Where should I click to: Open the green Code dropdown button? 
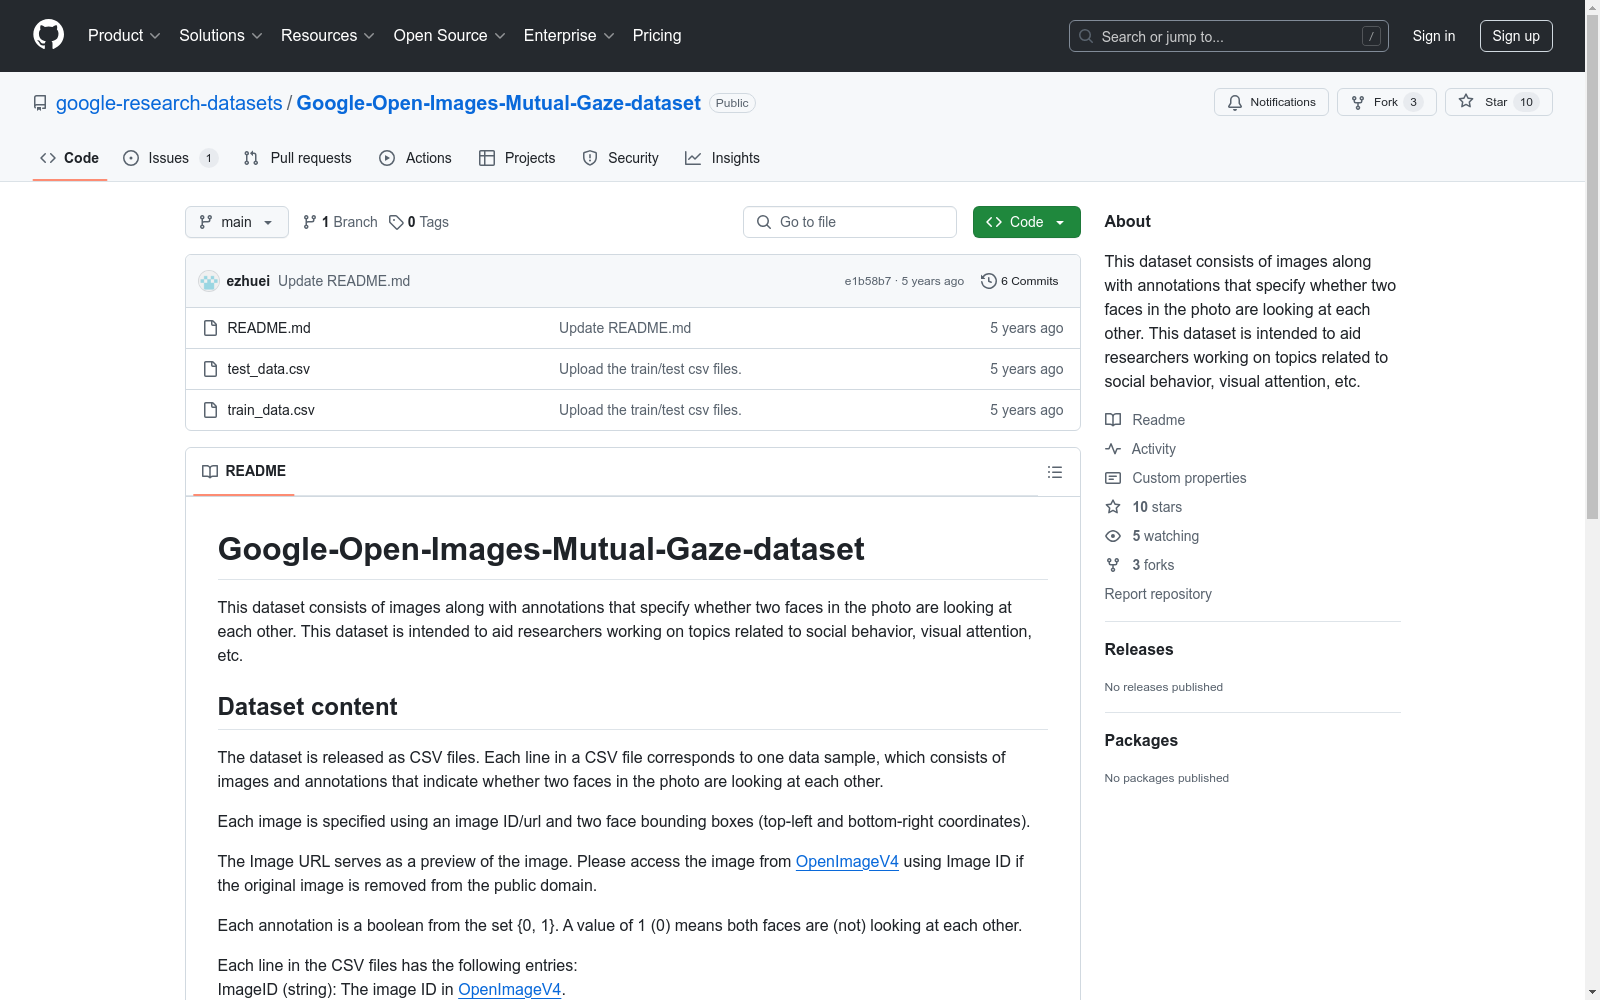coord(1027,222)
